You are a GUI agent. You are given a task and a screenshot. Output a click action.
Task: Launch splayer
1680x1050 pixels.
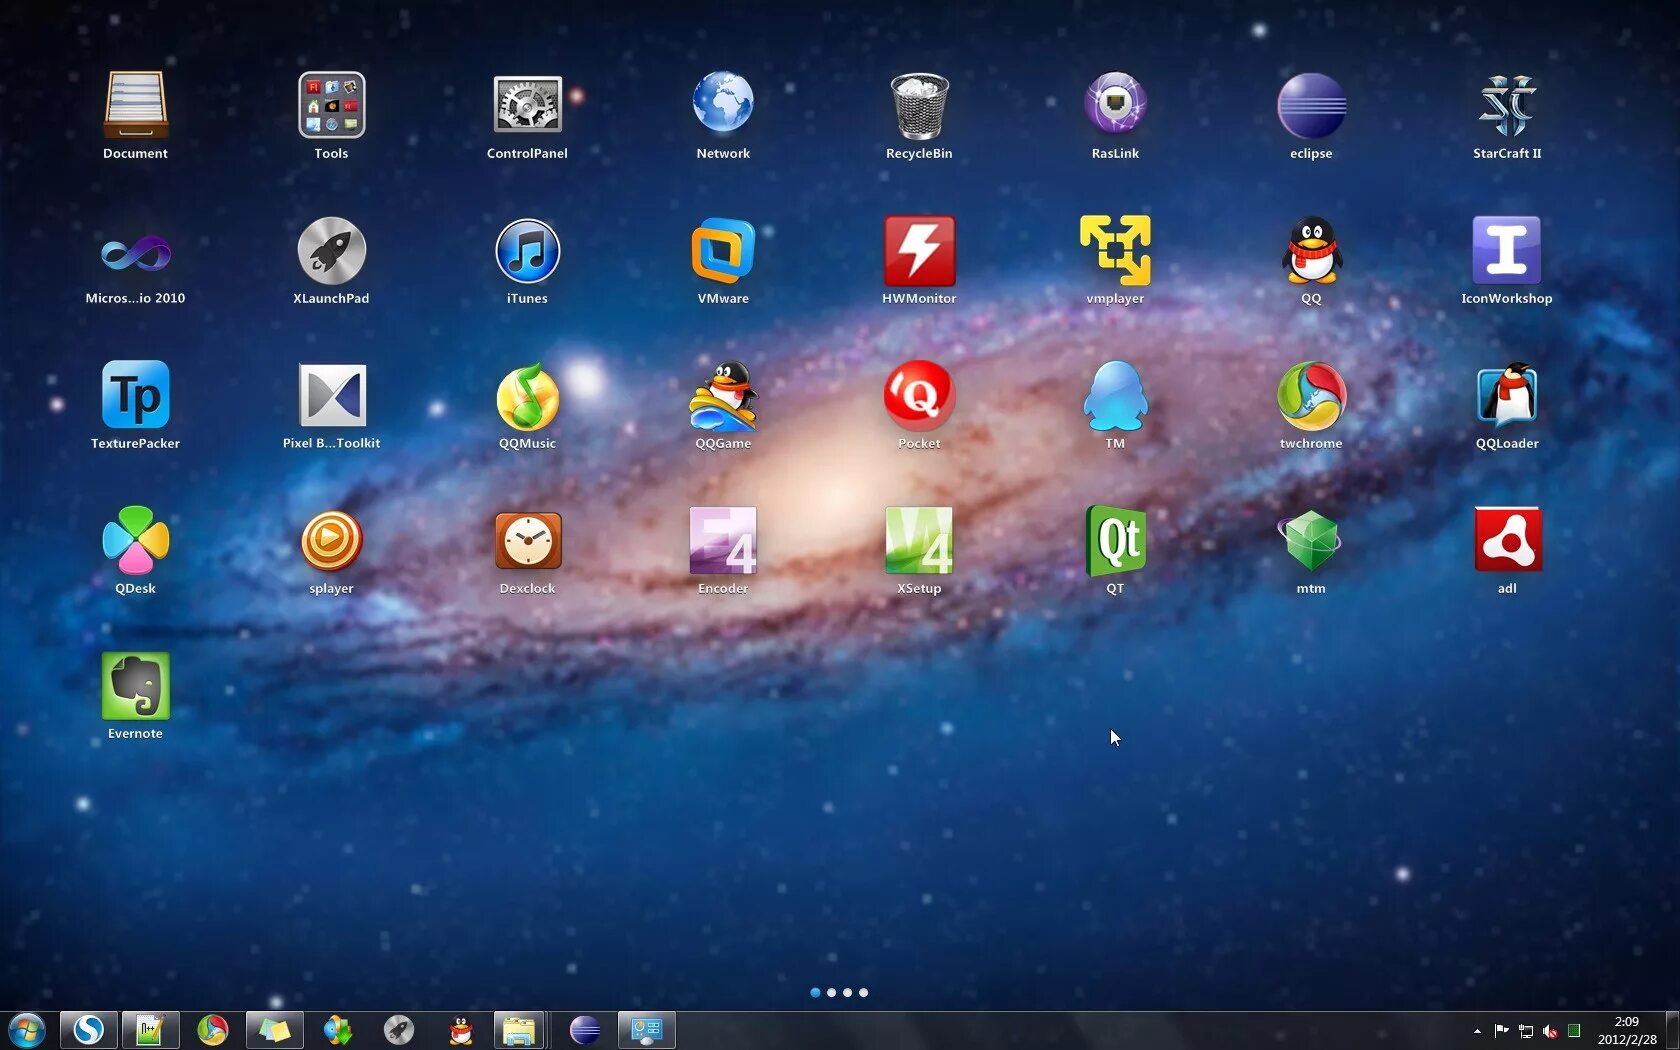[331, 540]
